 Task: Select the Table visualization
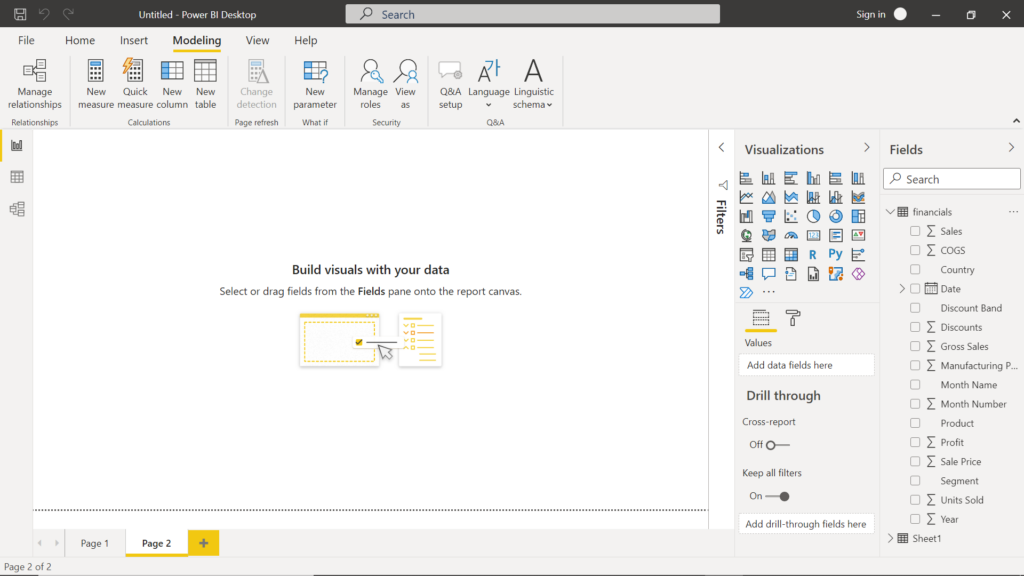[x=768, y=255]
